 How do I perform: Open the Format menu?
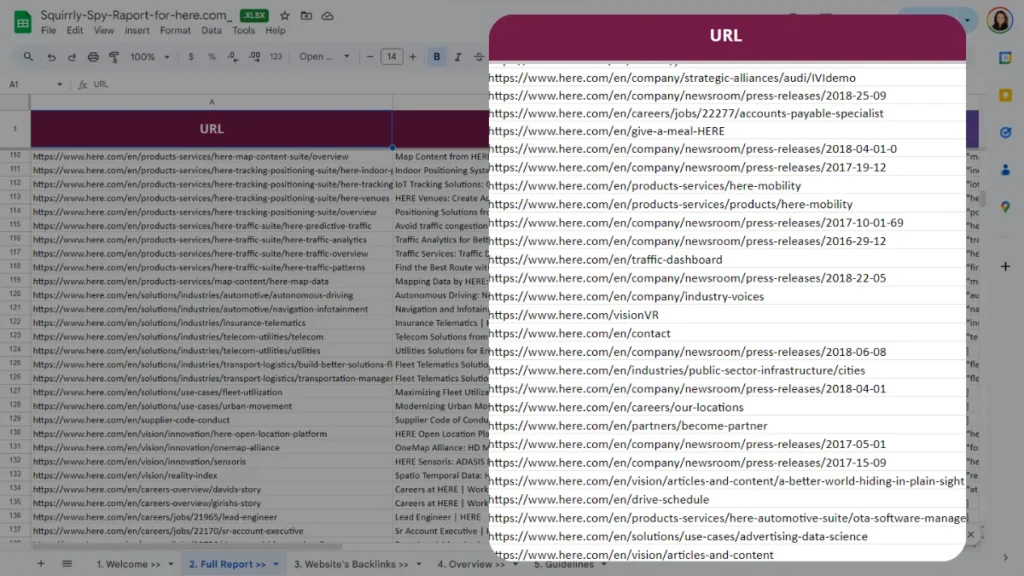click(175, 31)
